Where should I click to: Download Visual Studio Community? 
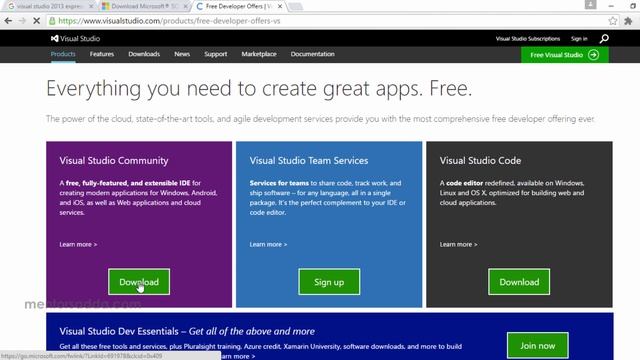pos(139,282)
